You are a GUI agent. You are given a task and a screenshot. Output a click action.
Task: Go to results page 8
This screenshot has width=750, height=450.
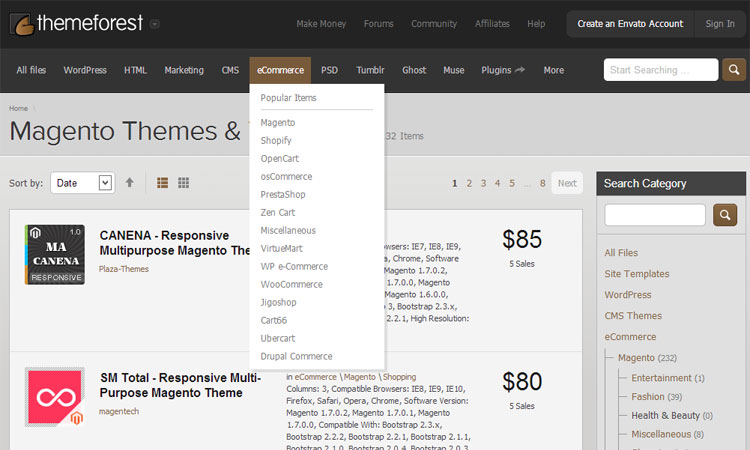[542, 183]
